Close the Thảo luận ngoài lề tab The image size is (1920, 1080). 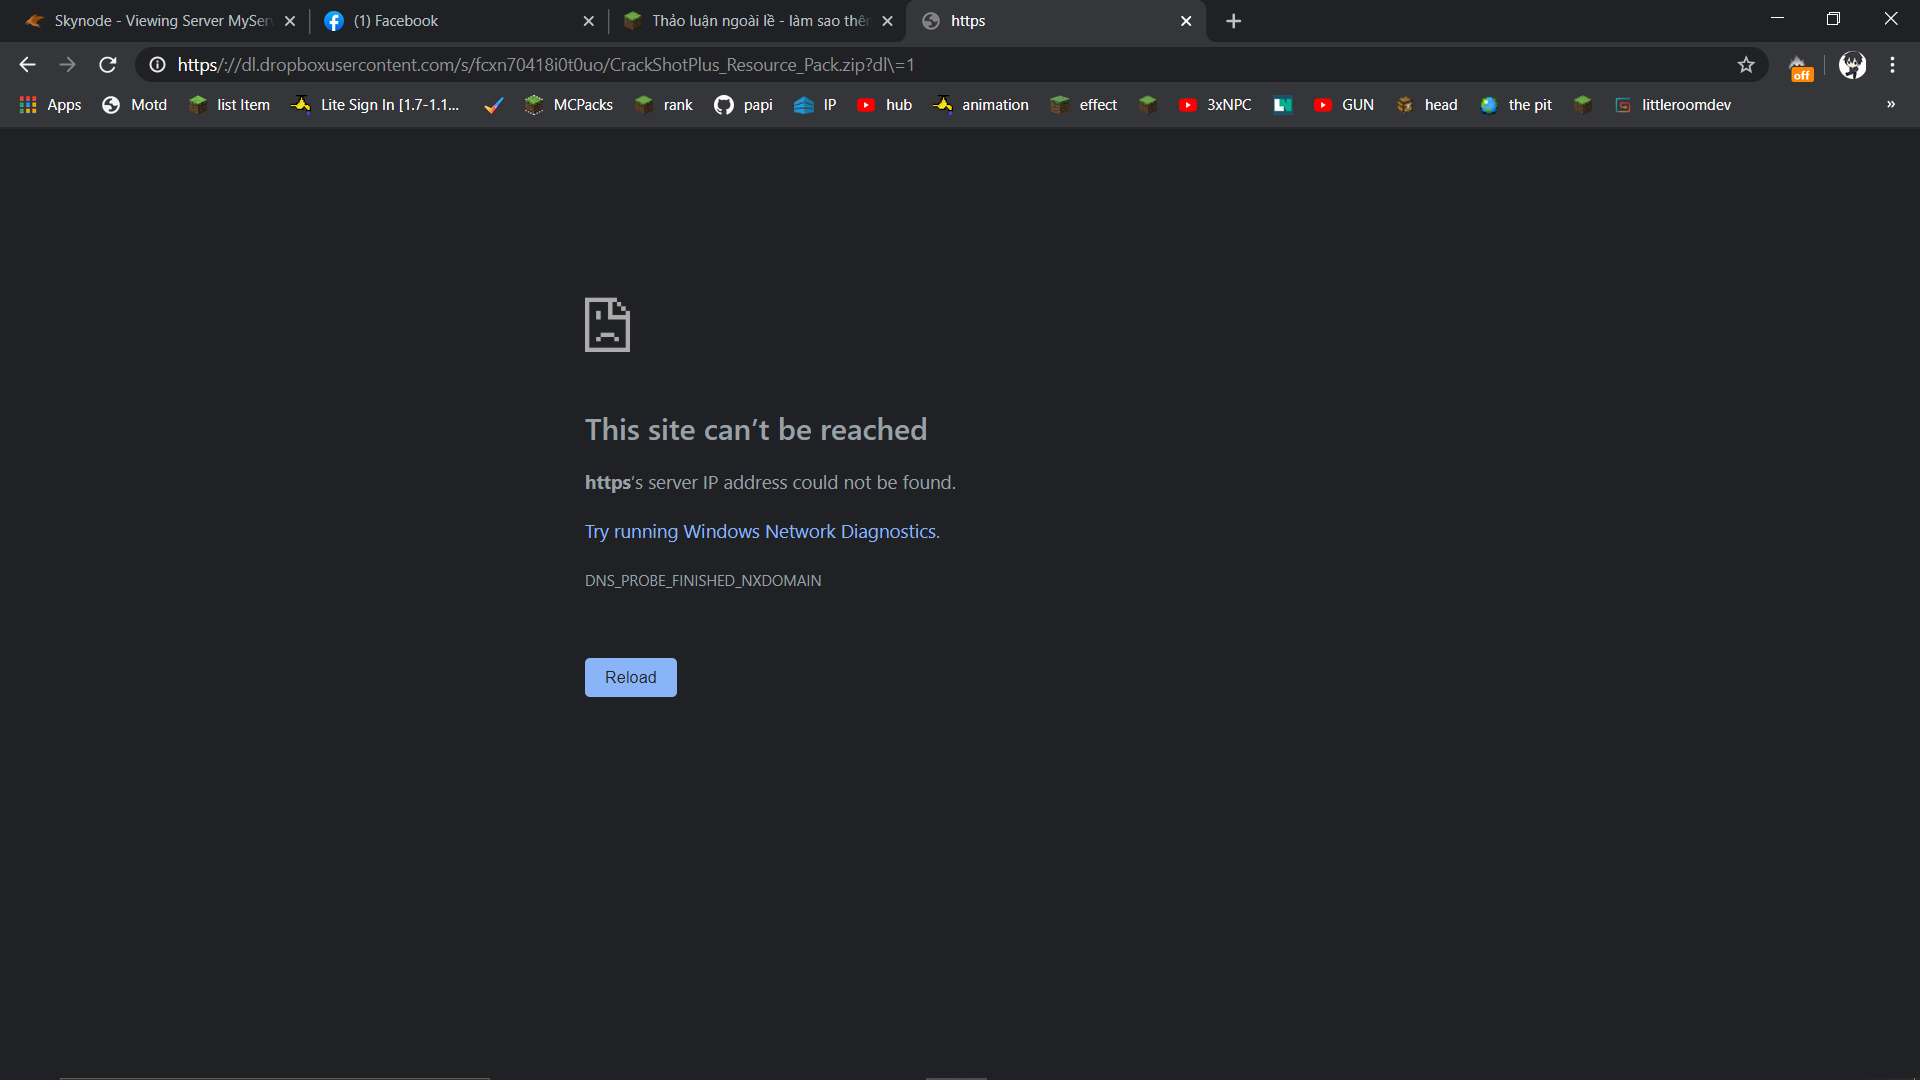[x=887, y=21]
